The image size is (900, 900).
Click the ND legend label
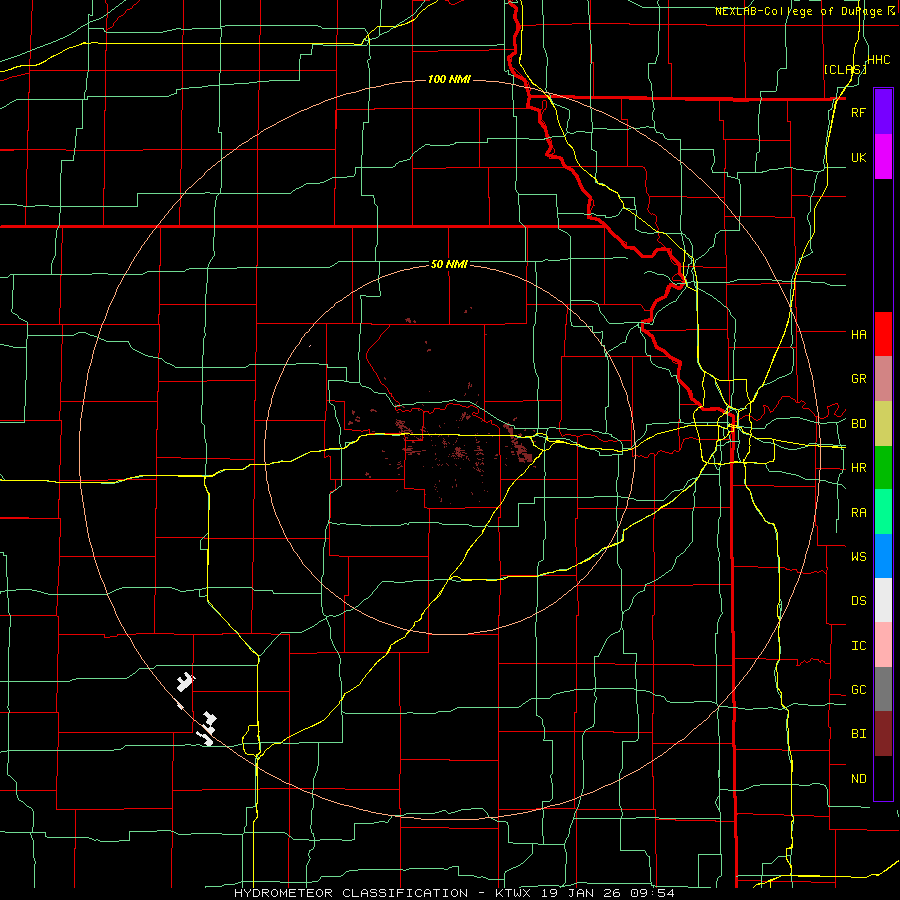[858, 778]
